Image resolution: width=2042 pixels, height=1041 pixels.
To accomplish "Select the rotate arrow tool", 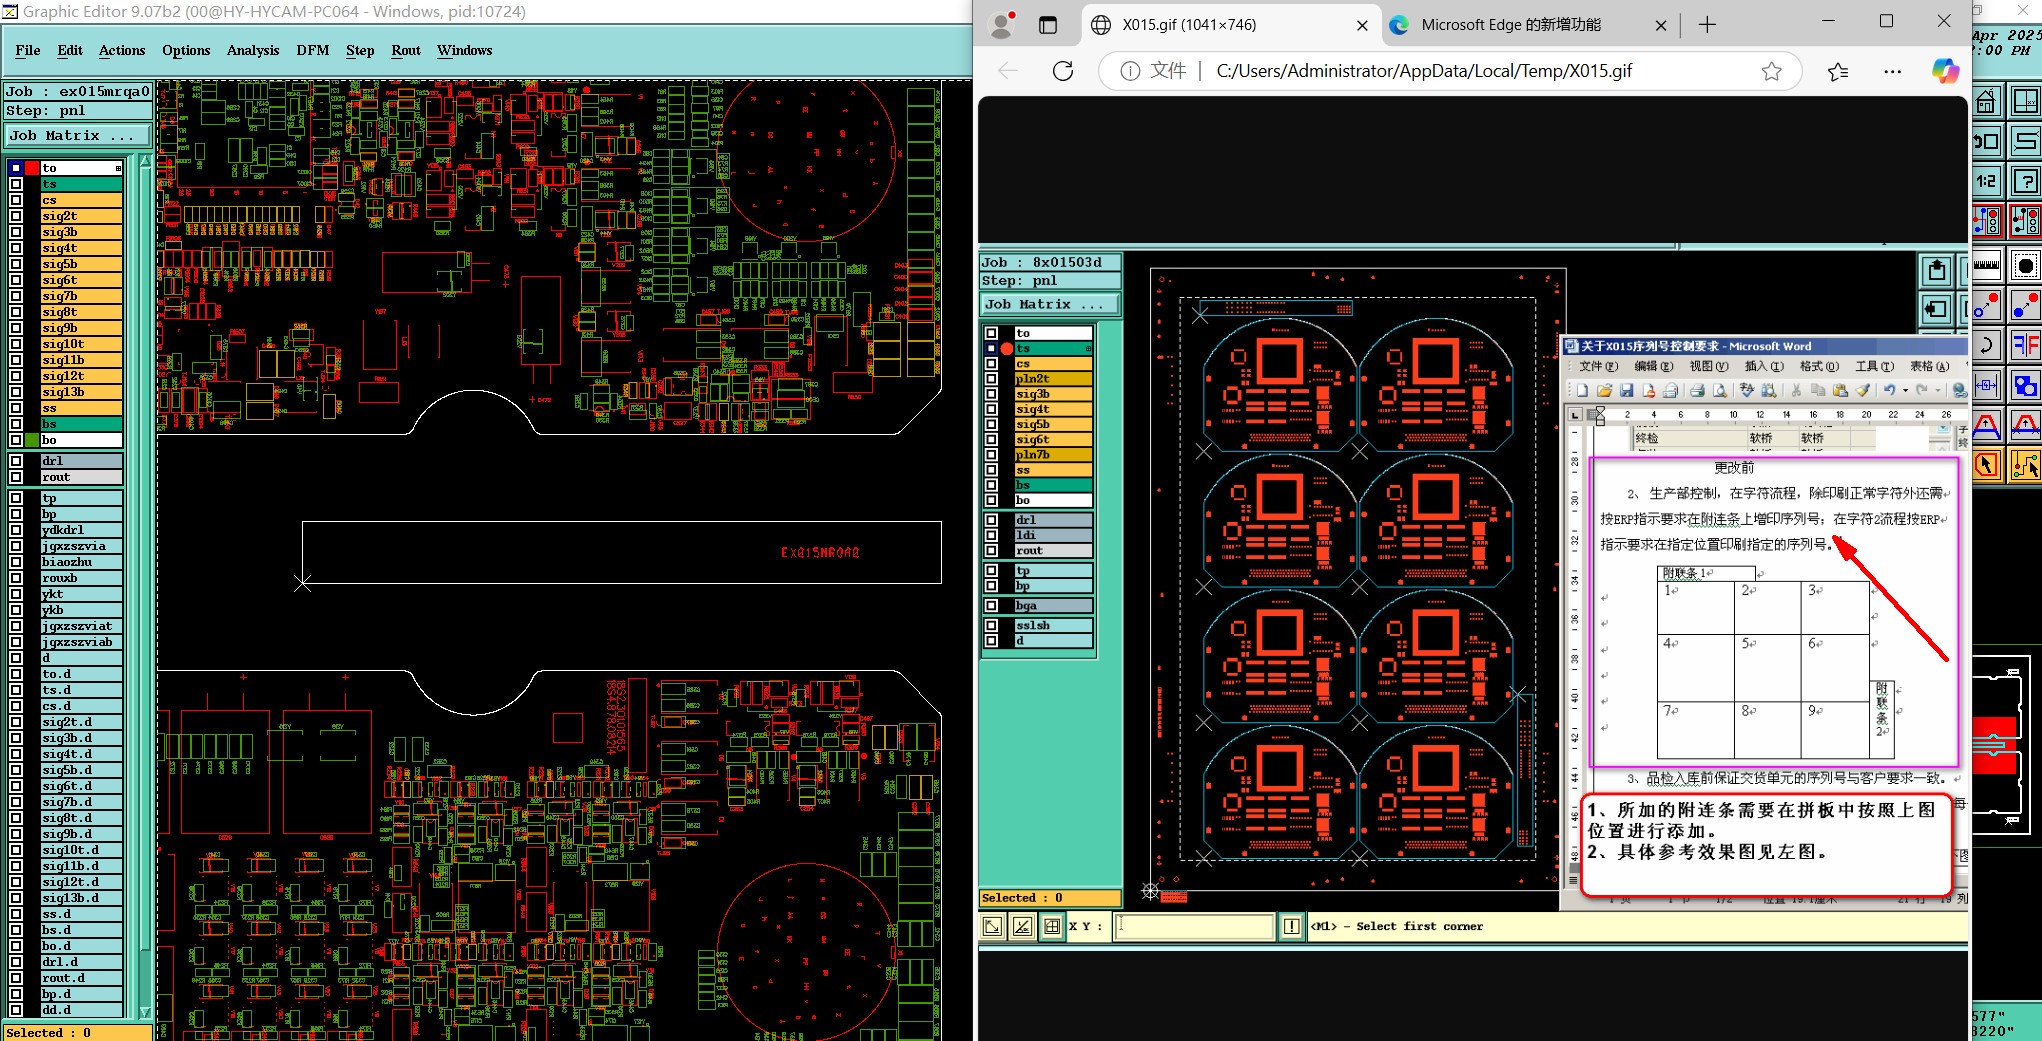I will pyautogui.click(x=1987, y=346).
